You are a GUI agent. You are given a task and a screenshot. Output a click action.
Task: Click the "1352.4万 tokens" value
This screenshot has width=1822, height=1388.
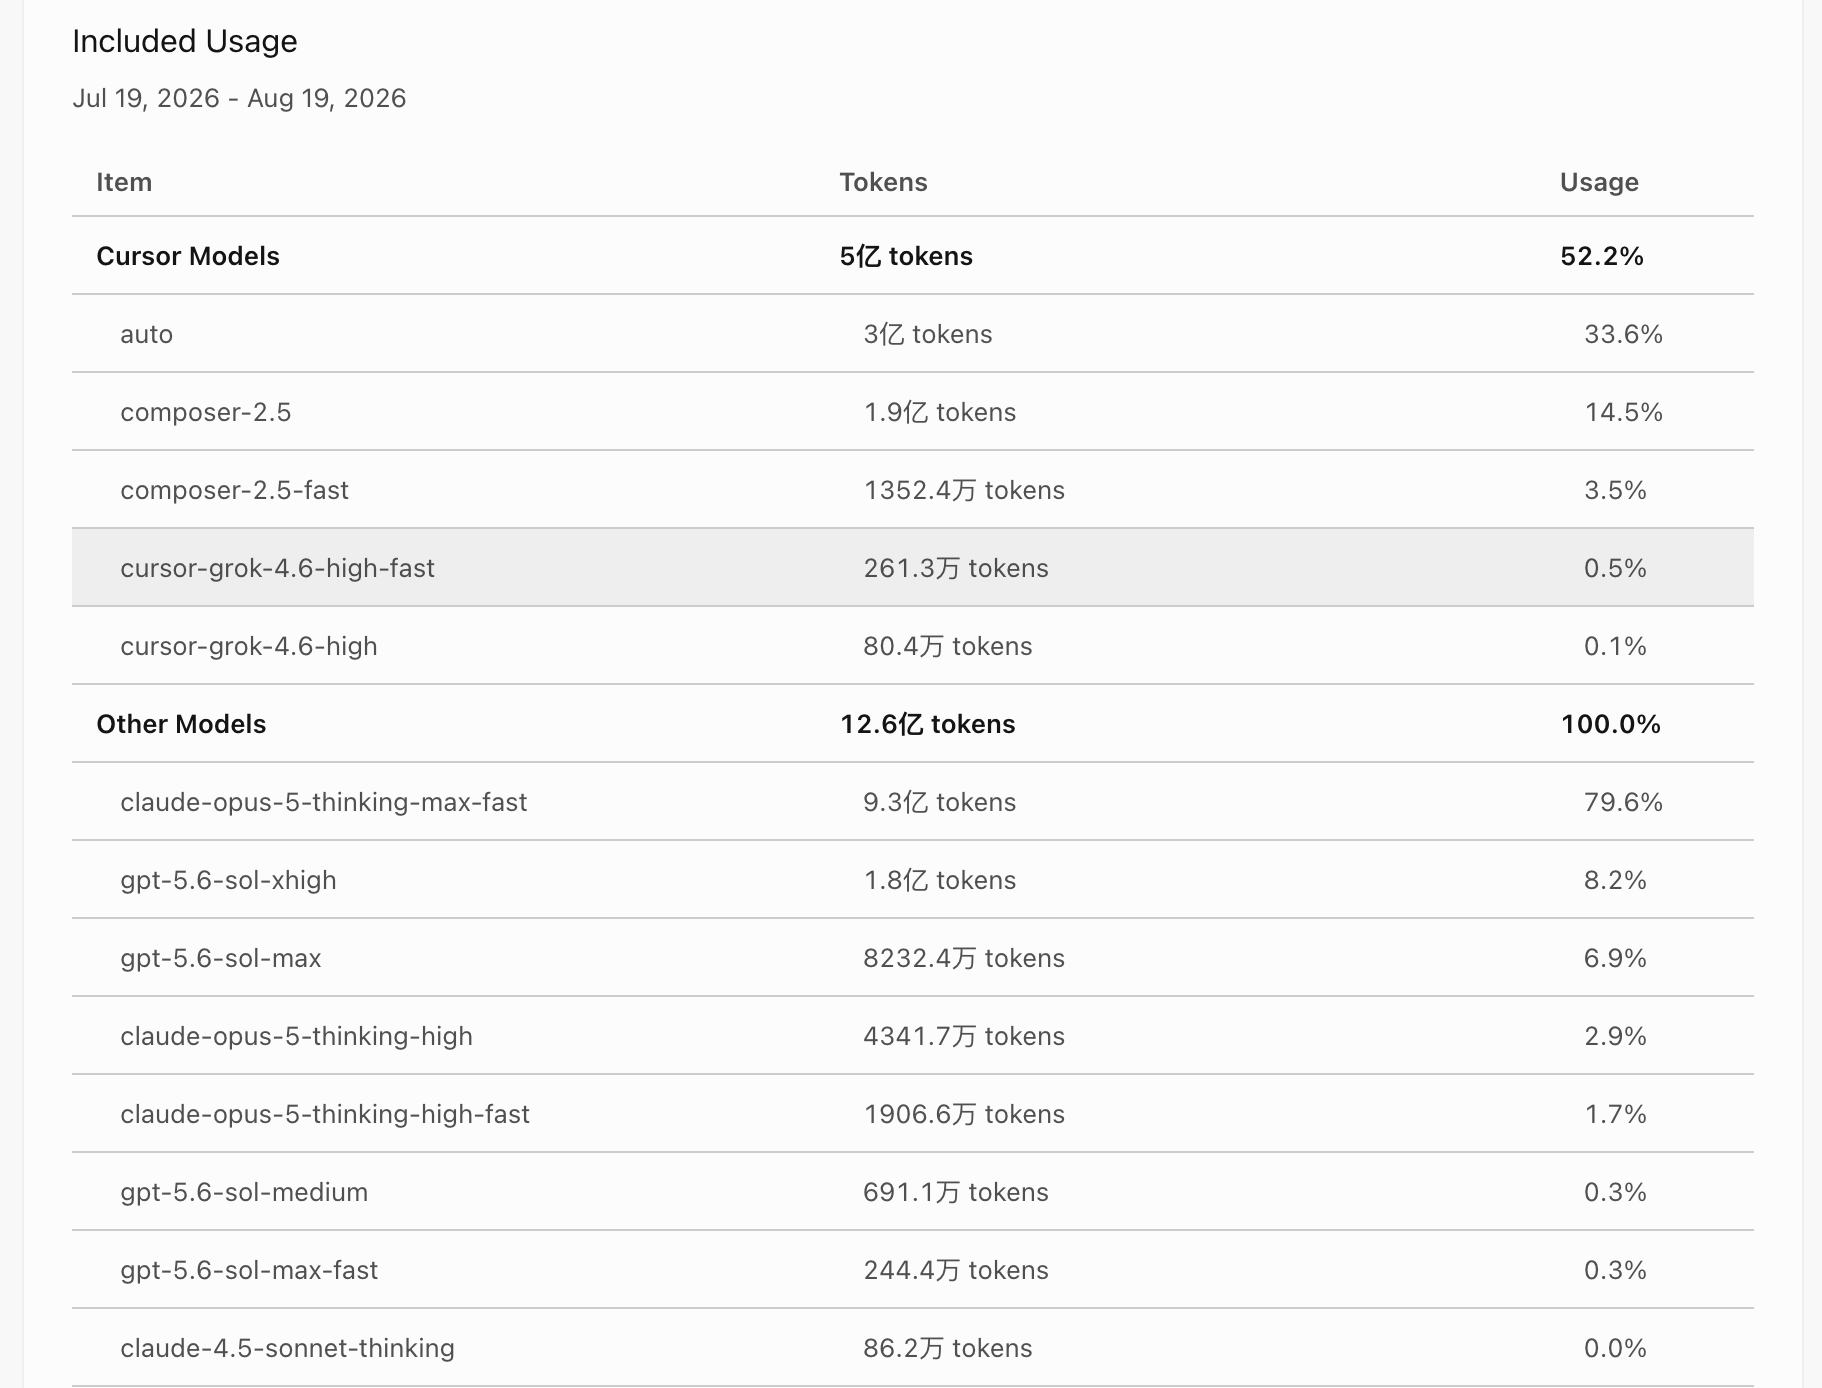coord(964,490)
